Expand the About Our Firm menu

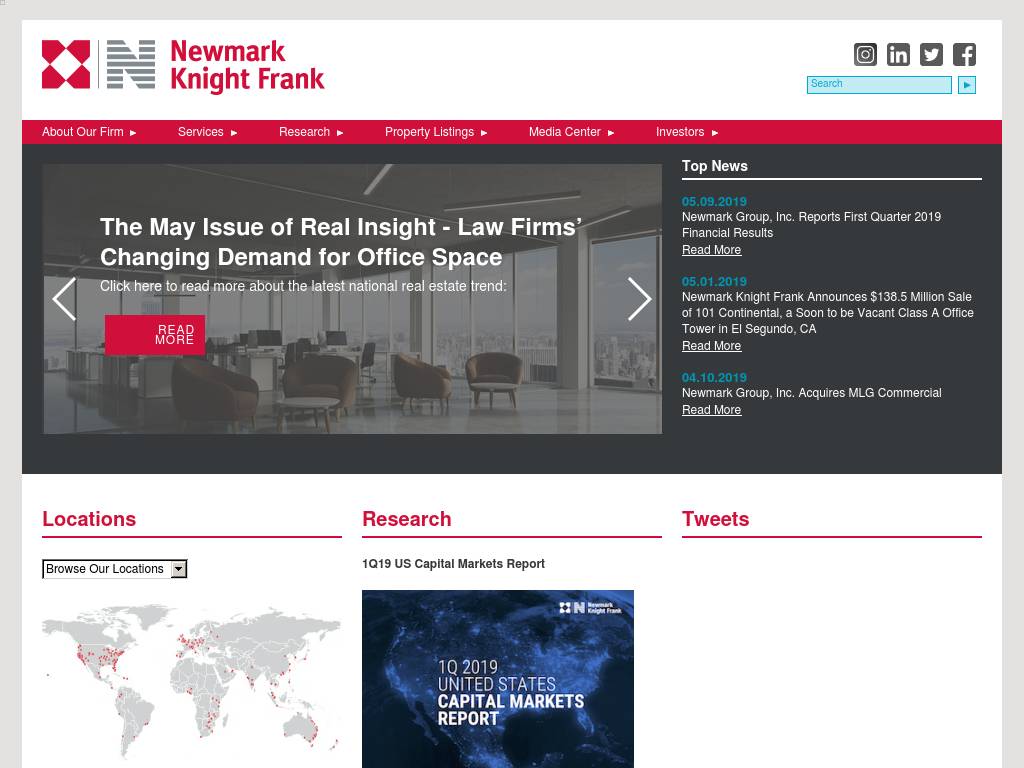click(89, 132)
